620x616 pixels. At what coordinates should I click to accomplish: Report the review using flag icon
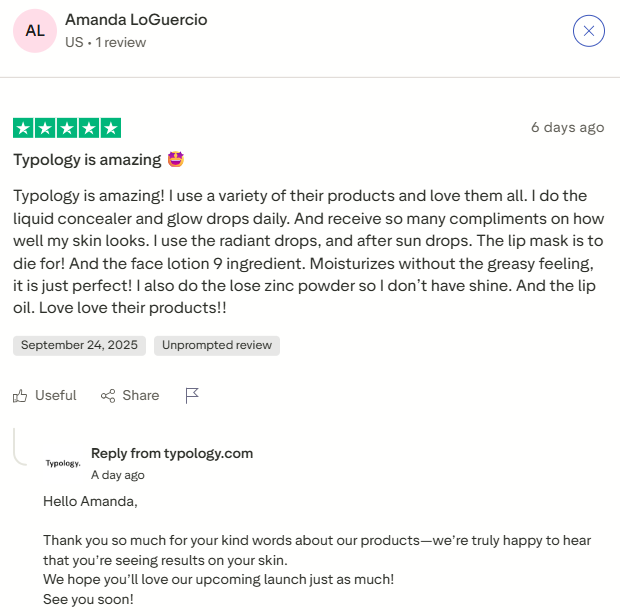pyautogui.click(x=192, y=395)
